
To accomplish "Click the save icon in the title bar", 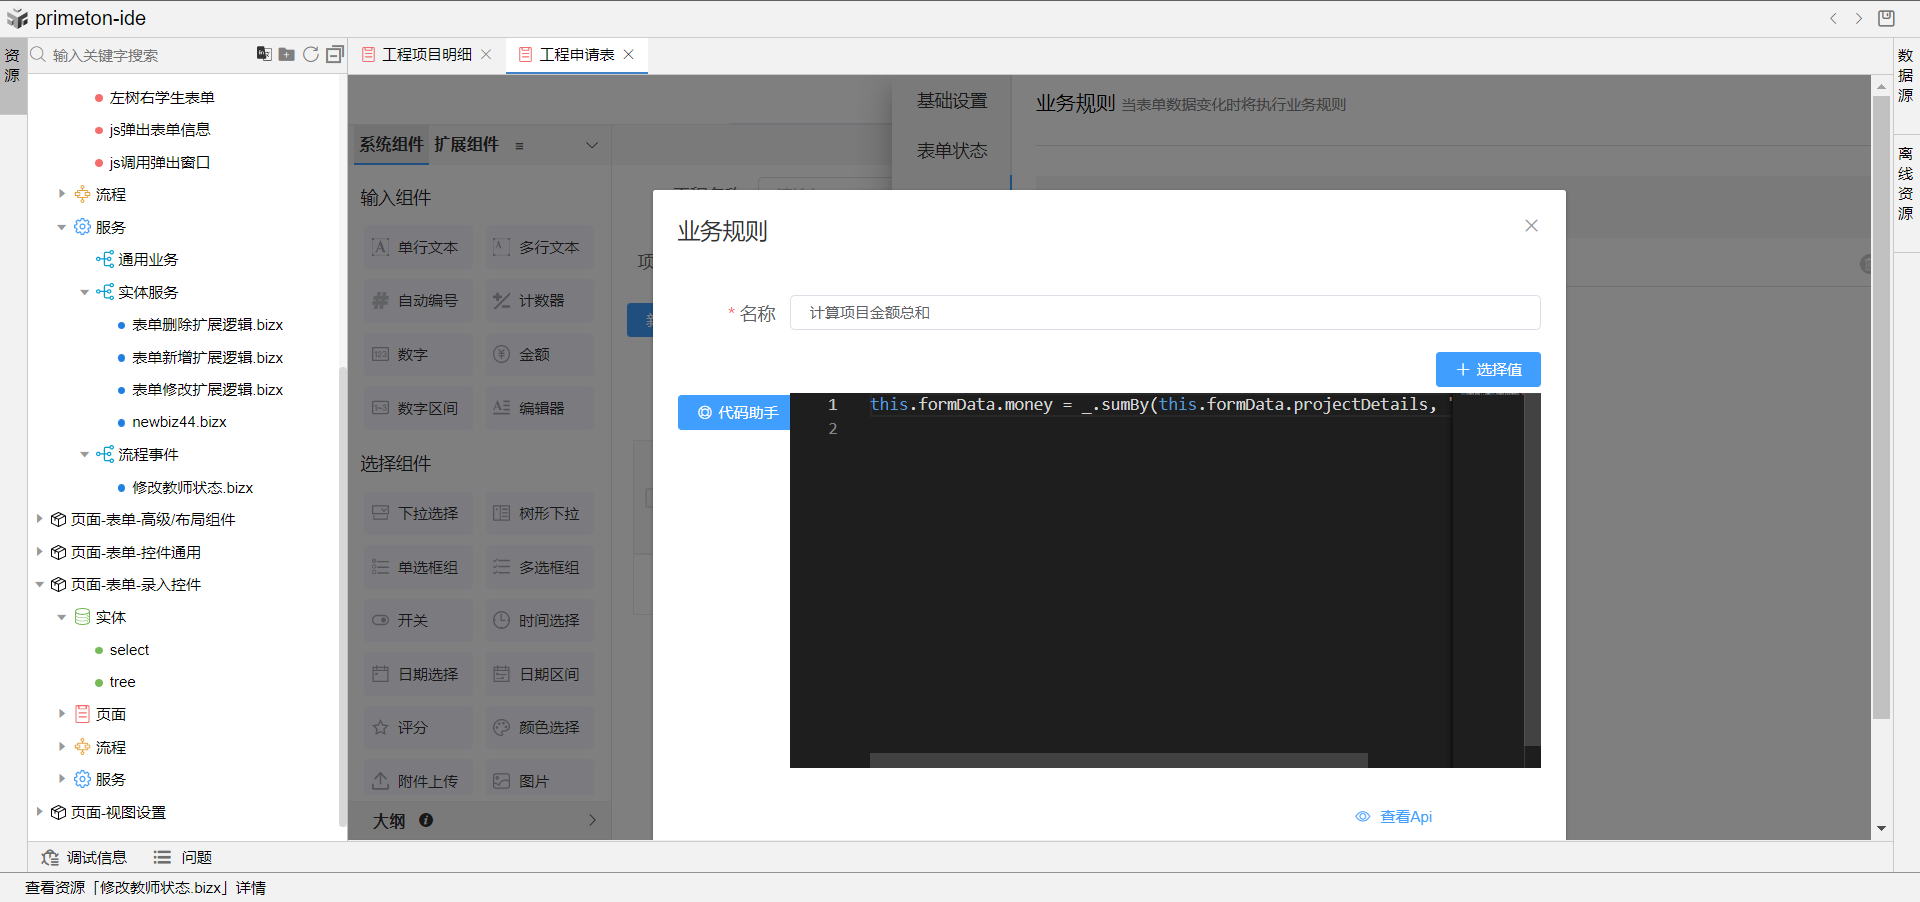I will tap(1886, 18).
